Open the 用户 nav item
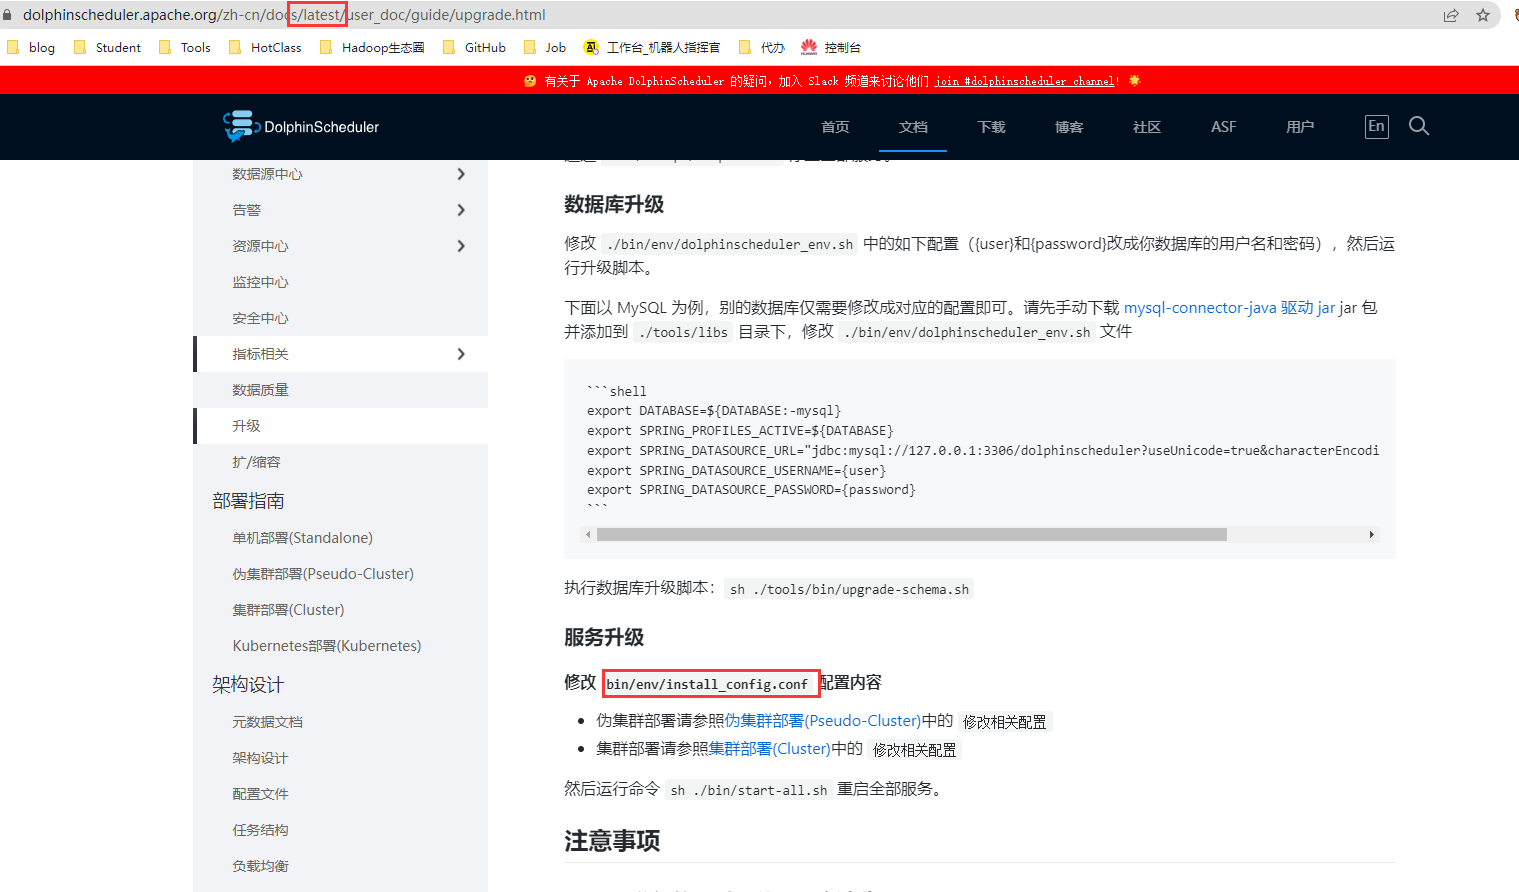1519x892 pixels. point(1300,127)
